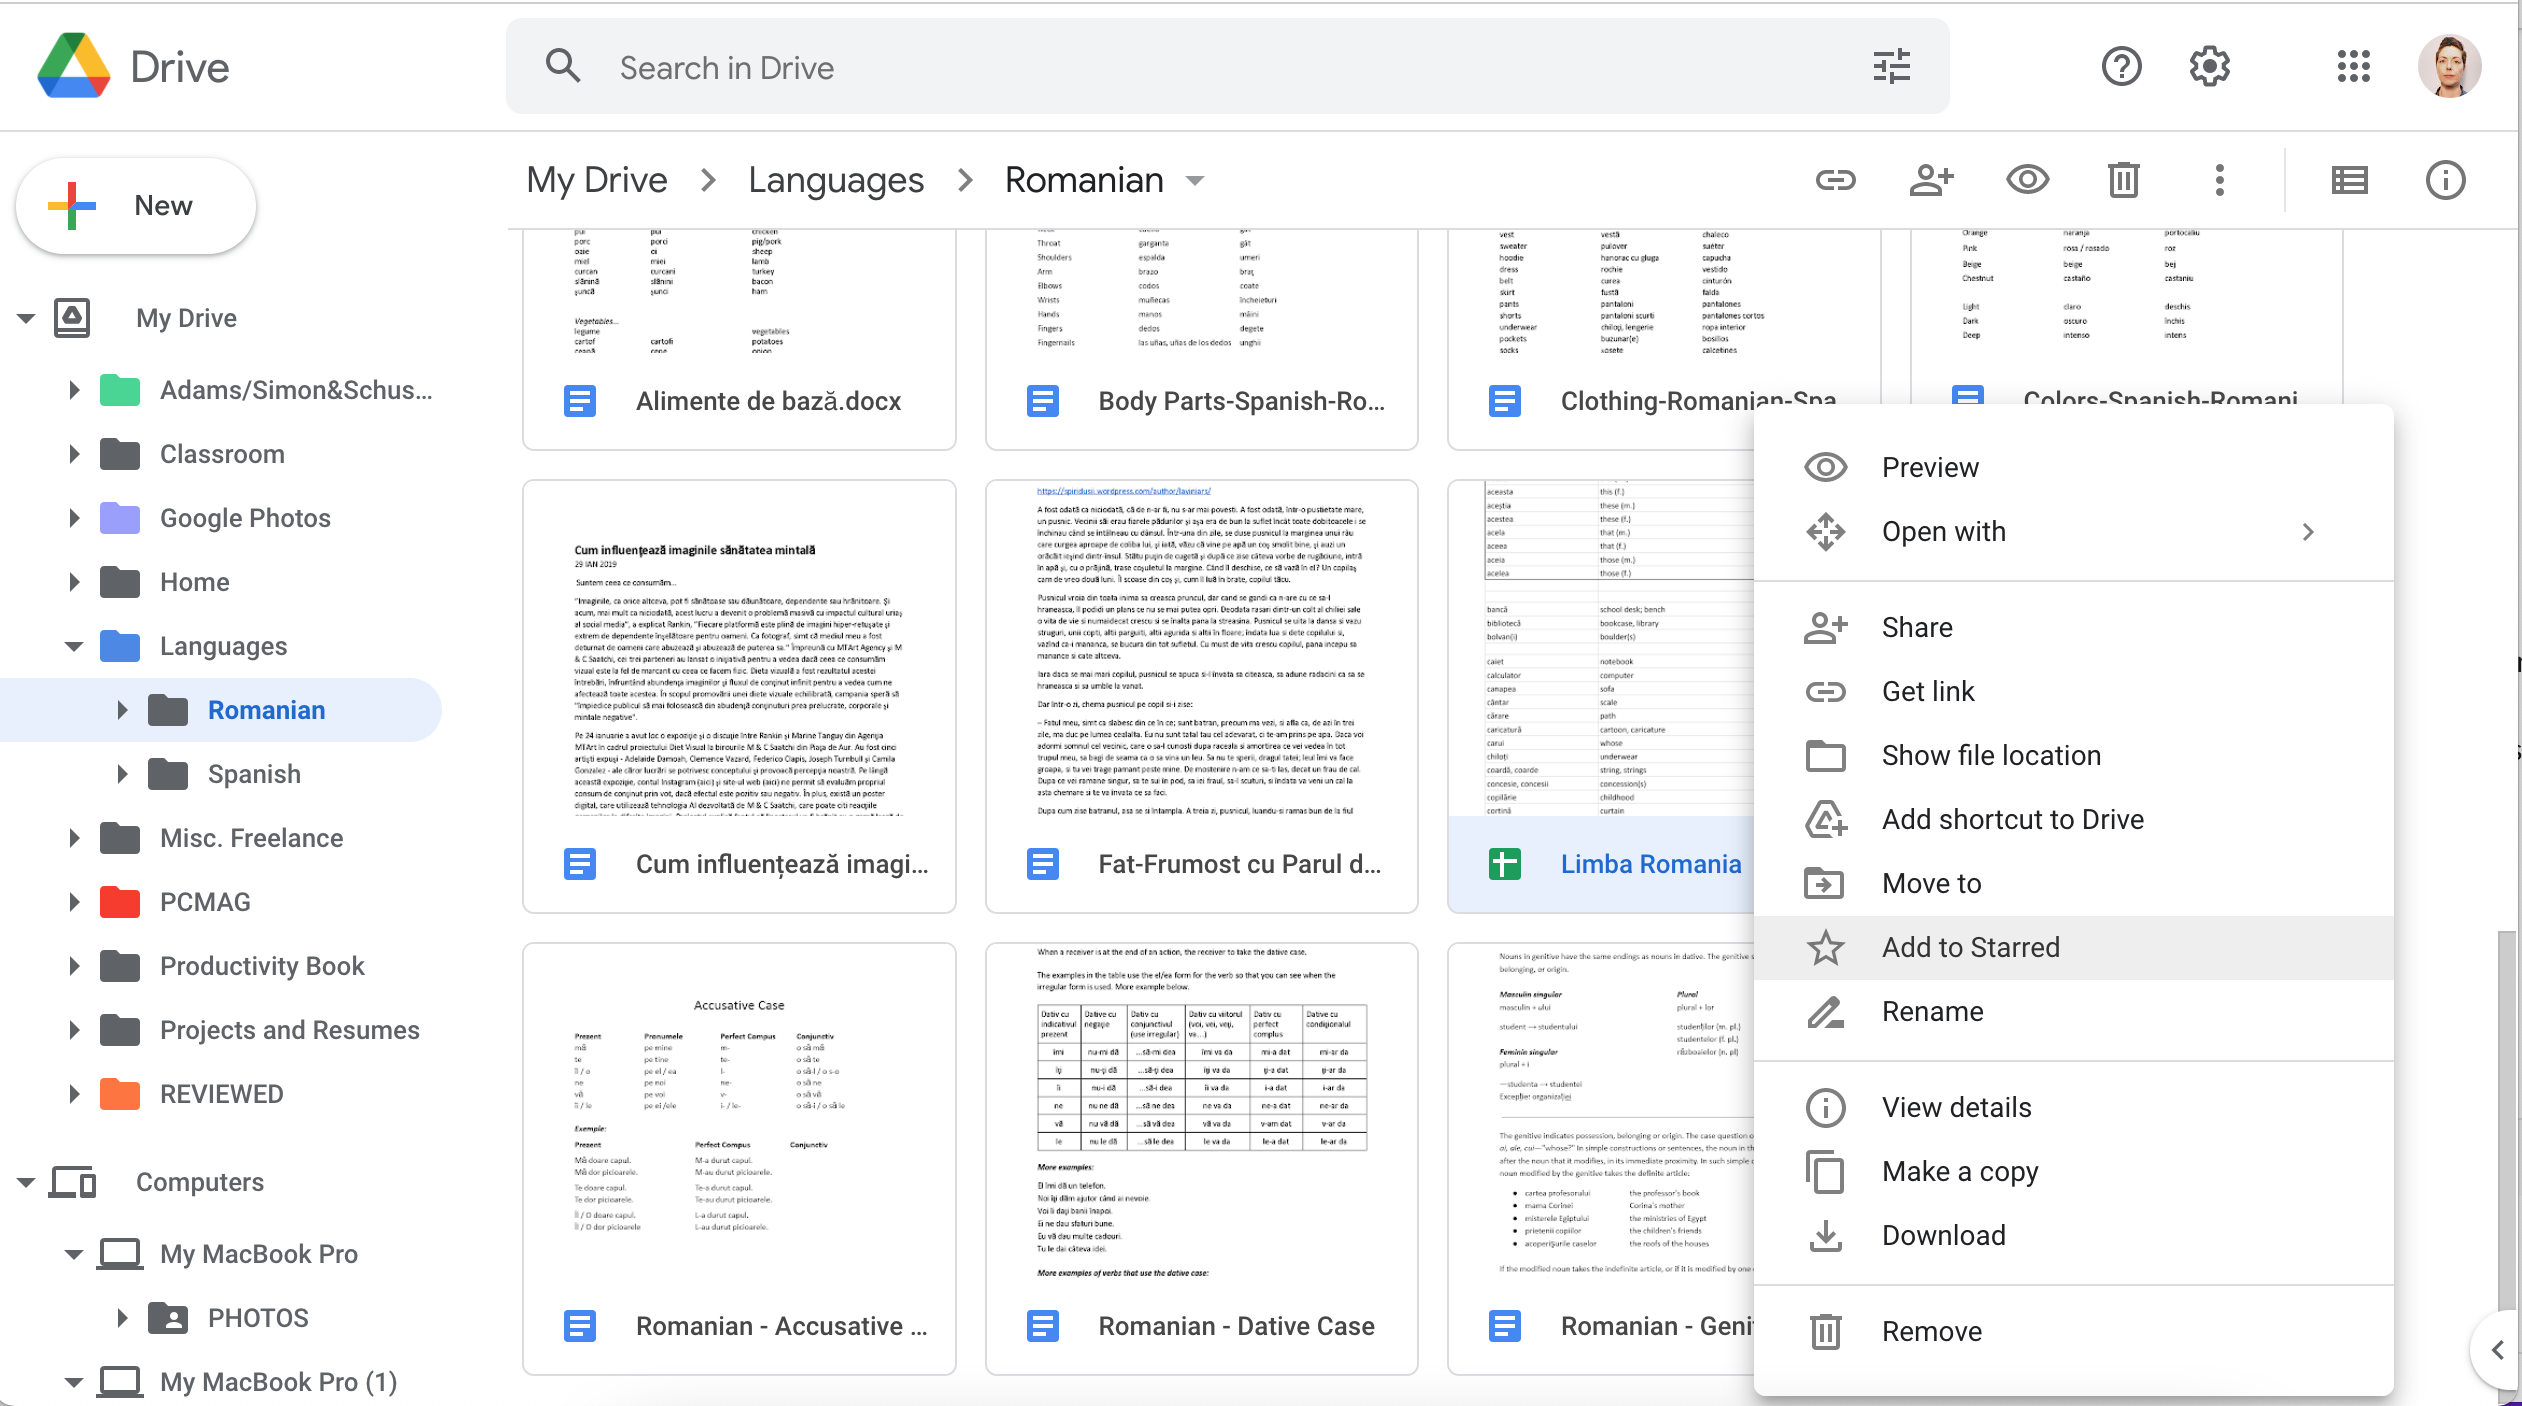Click the Search filter options icon

click(x=1892, y=66)
